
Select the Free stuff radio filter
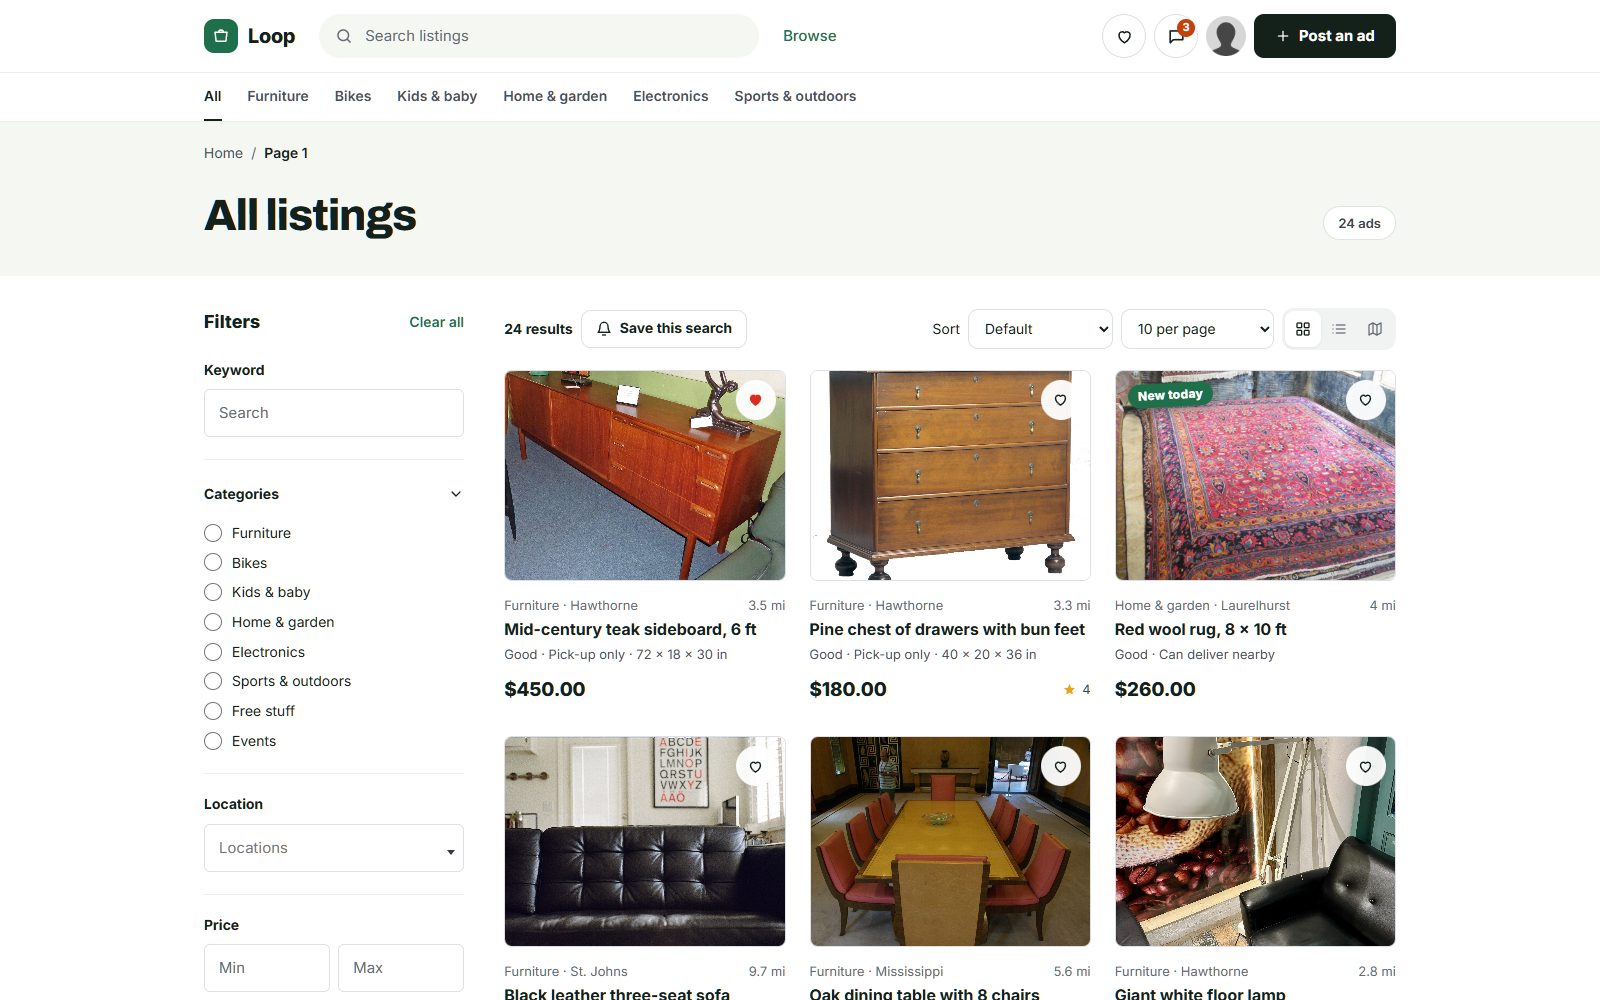(213, 711)
